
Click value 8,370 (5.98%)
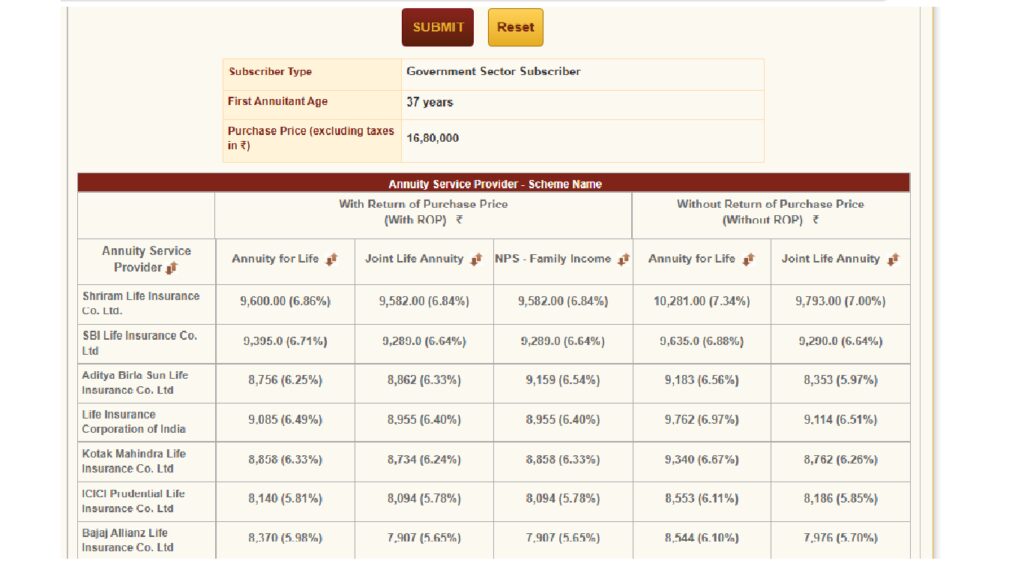point(285,538)
